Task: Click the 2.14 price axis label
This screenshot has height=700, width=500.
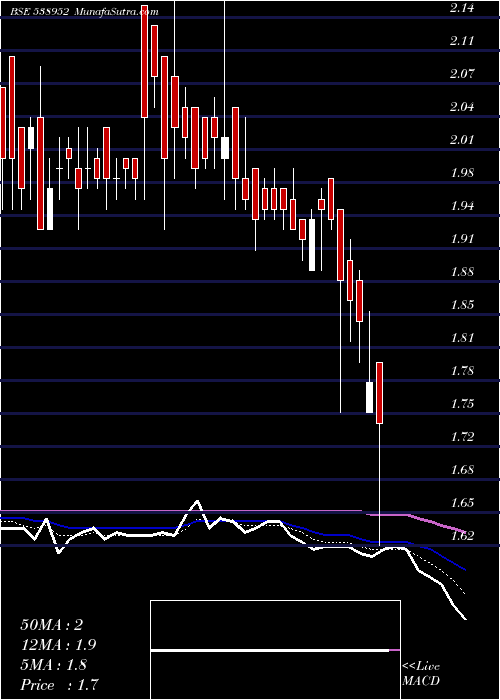Action: pyautogui.click(x=462, y=8)
